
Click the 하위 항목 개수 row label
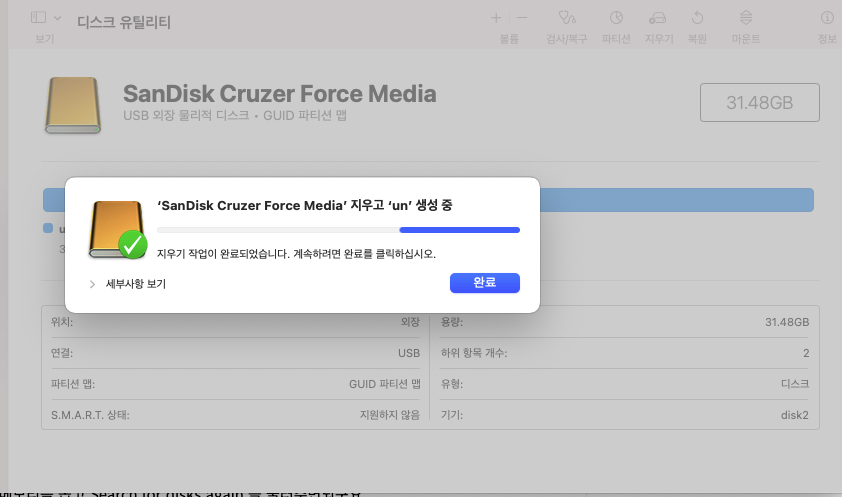(x=474, y=353)
